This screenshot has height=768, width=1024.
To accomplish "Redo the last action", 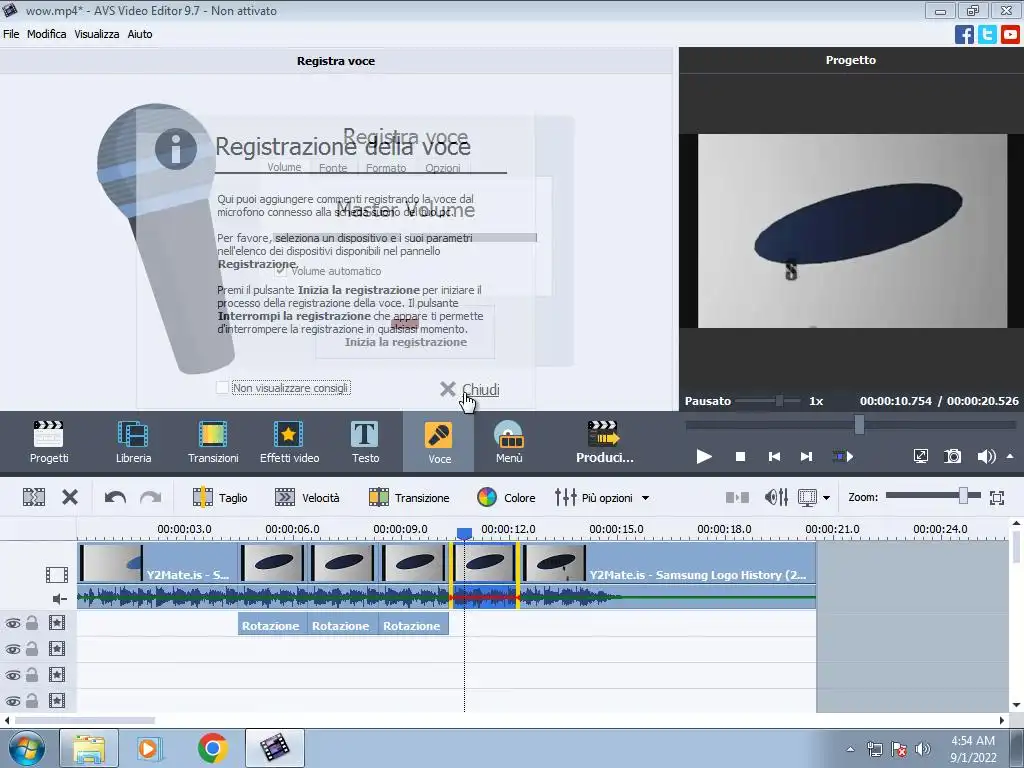I will coord(151,498).
